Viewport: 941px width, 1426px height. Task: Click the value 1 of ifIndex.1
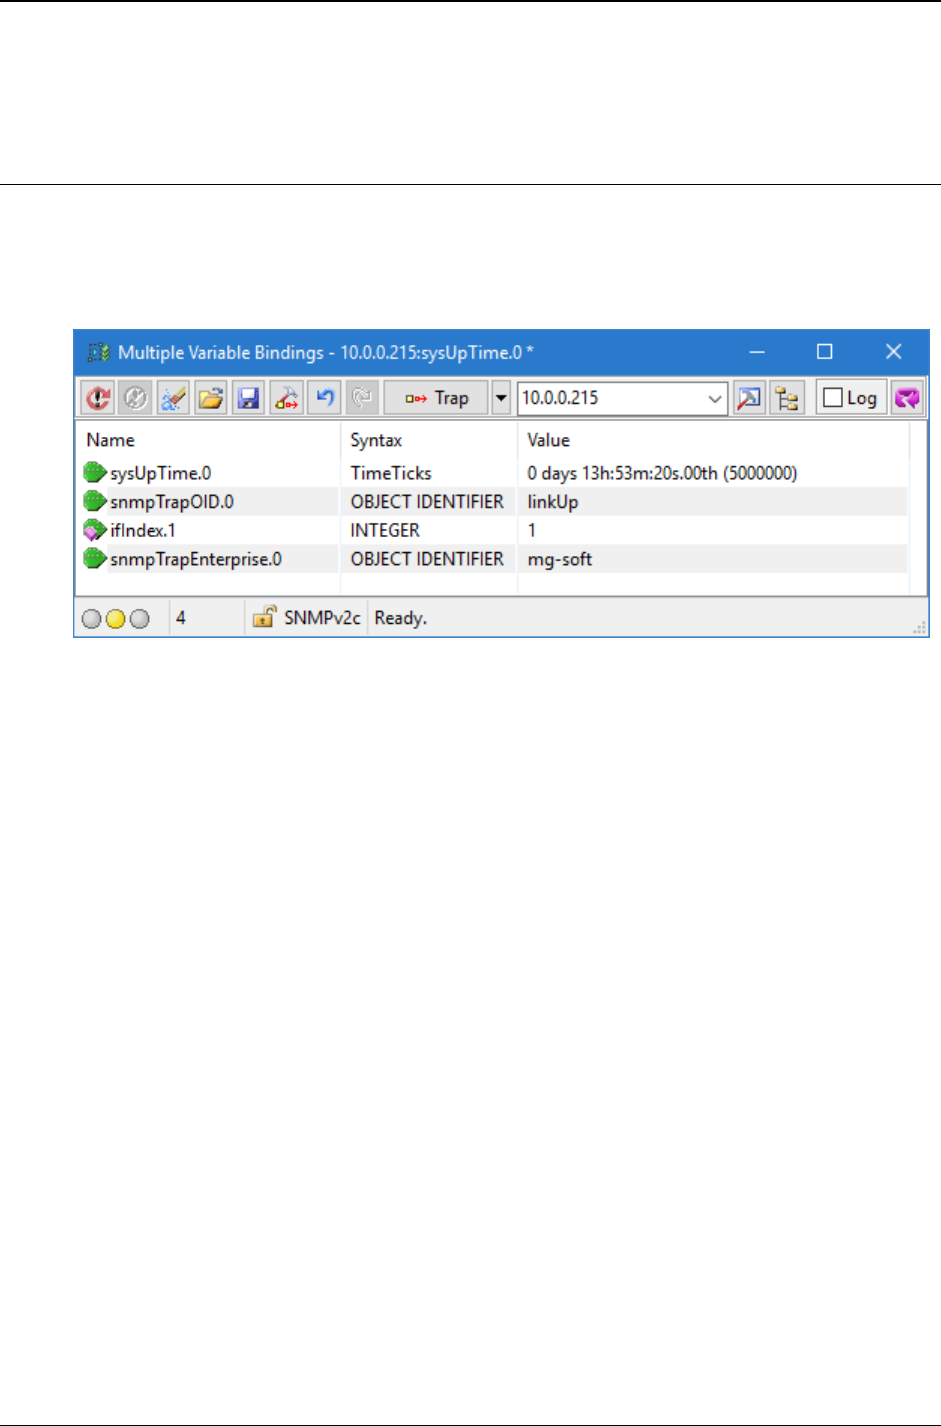(x=531, y=530)
